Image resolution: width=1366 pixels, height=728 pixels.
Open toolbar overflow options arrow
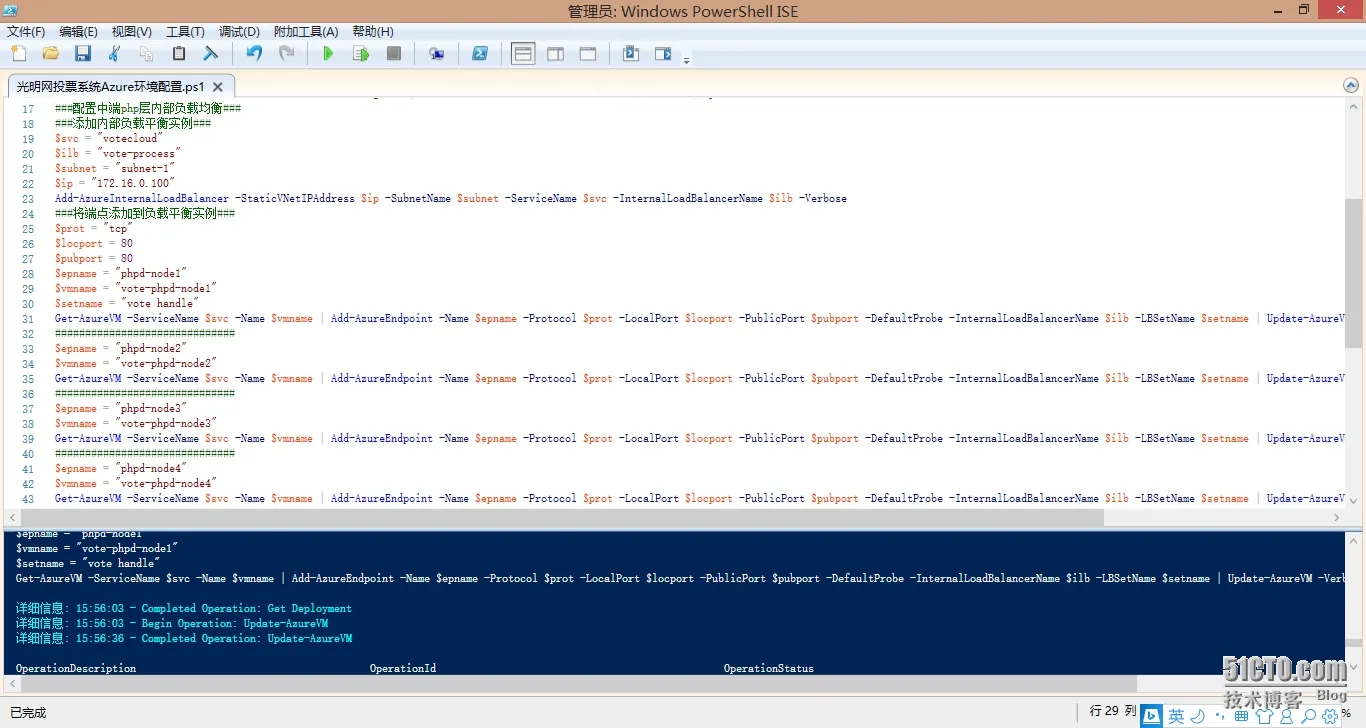686,61
